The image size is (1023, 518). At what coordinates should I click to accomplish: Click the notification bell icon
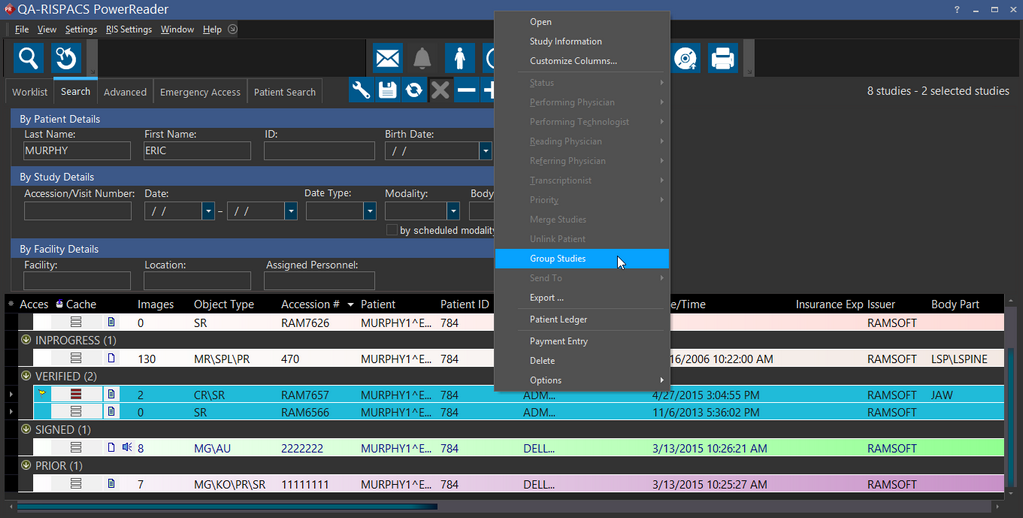pyautogui.click(x=423, y=59)
